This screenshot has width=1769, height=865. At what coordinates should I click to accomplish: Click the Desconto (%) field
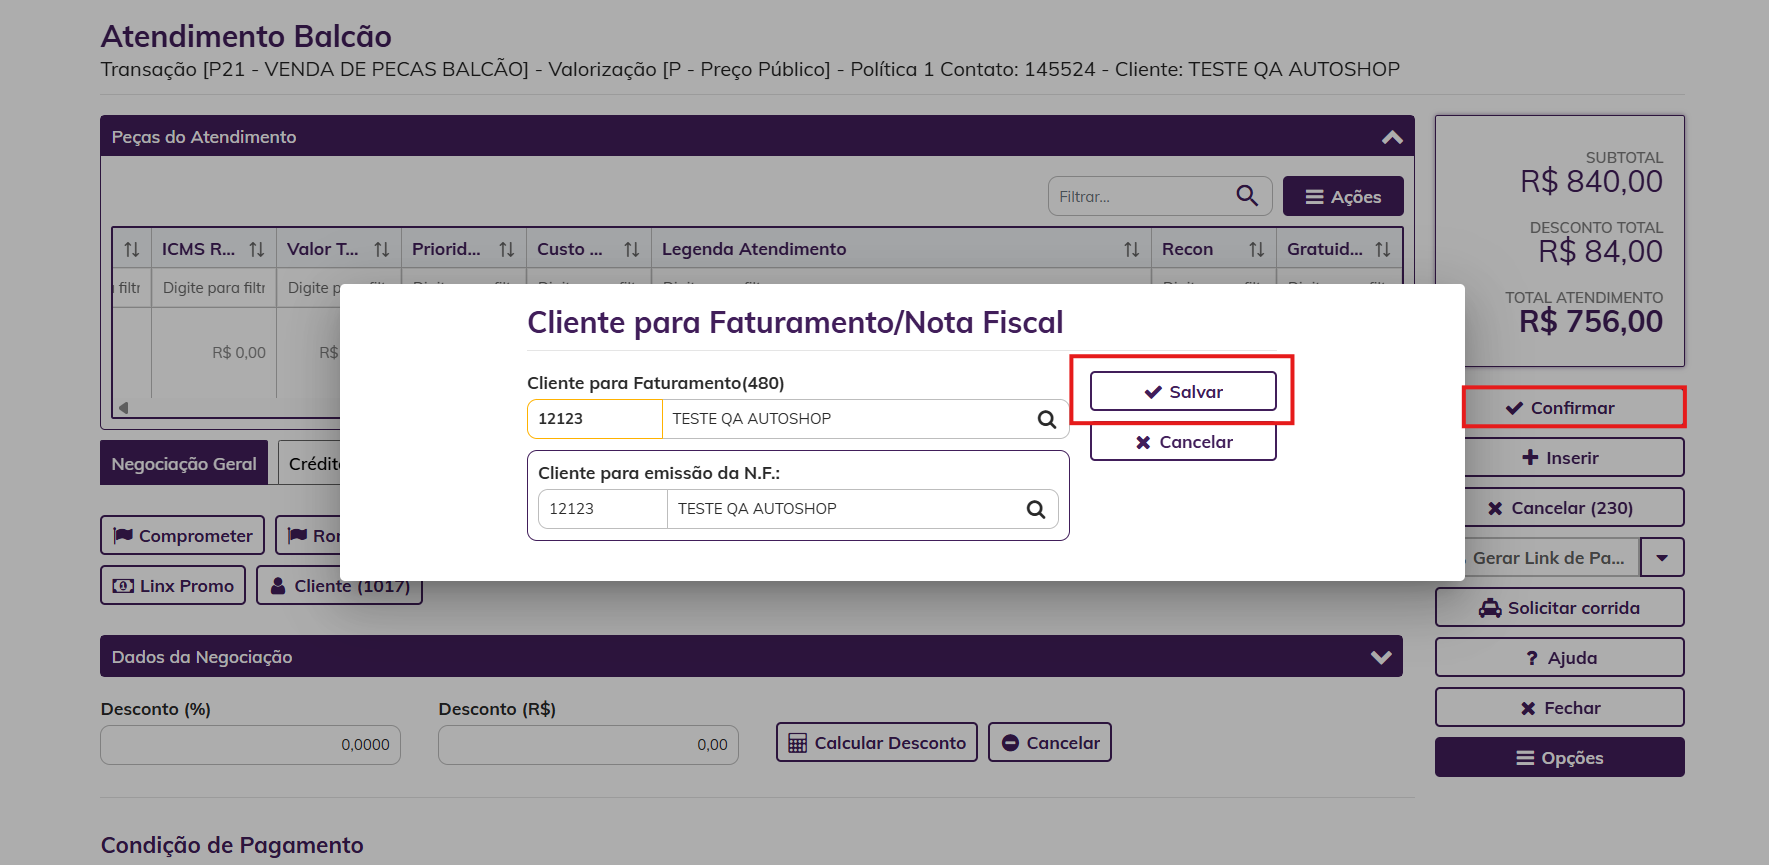[250, 744]
